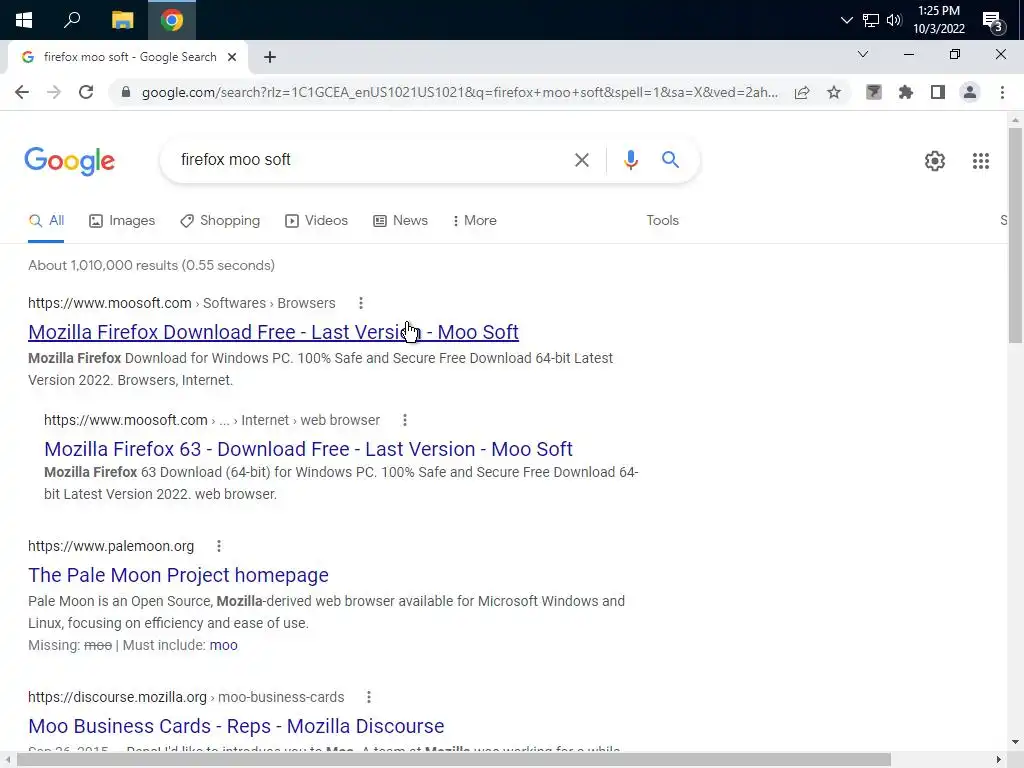The height and width of the screenshot is (768, 1024).
Task: Select the All results tab
Action: 46,221
